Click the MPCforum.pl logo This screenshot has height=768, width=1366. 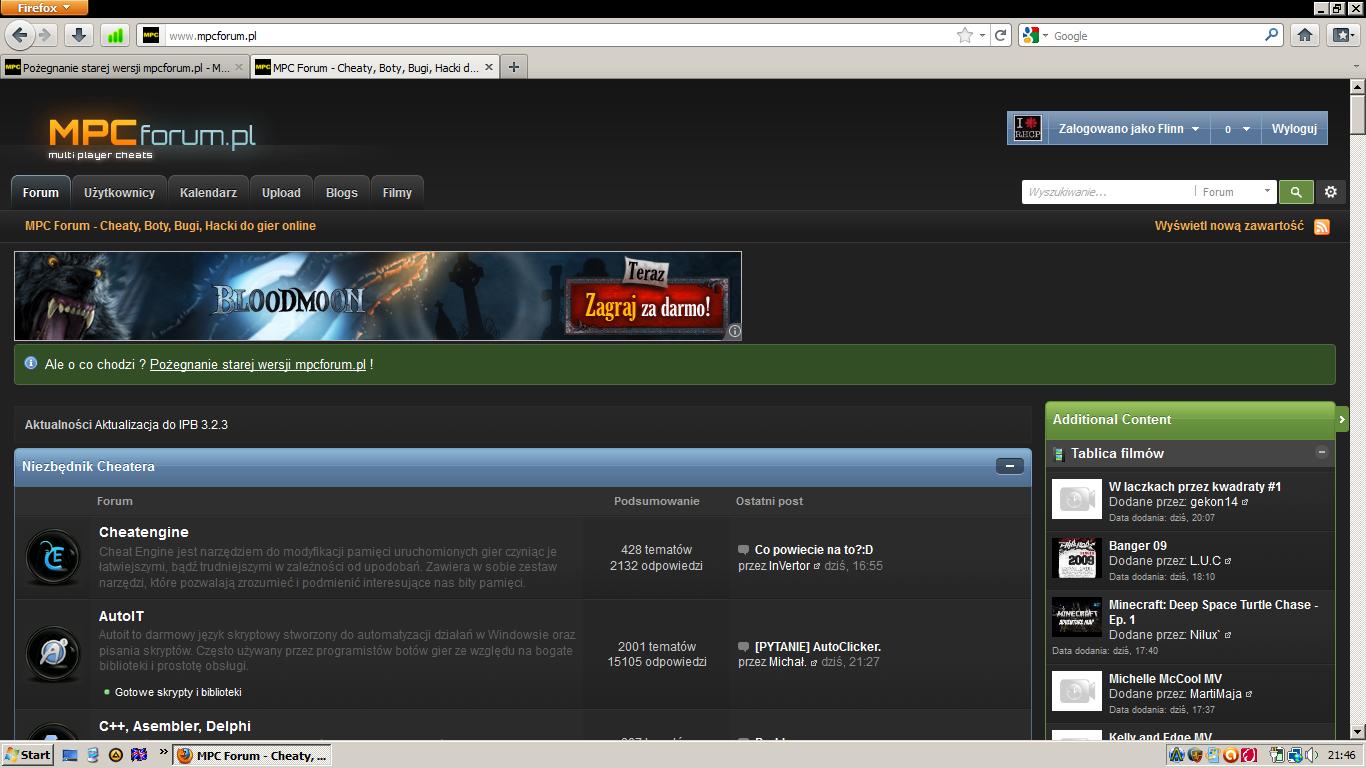(x=152, y=138)
